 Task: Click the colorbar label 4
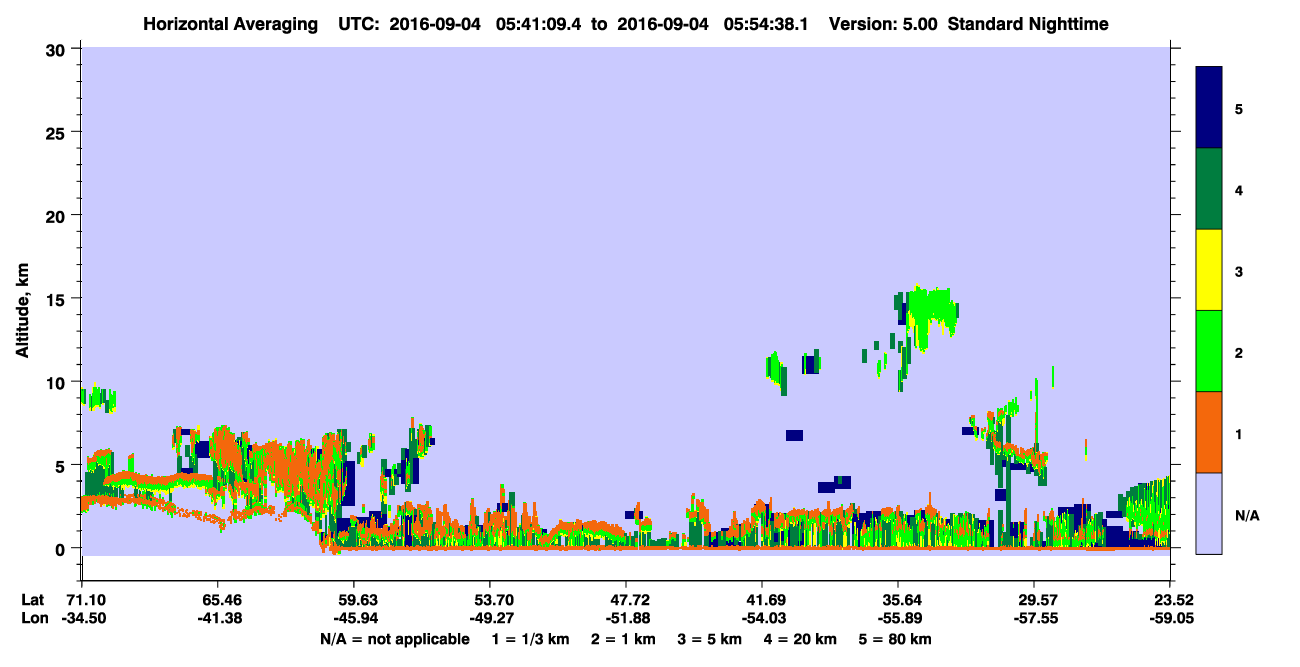pos(1239,189)
